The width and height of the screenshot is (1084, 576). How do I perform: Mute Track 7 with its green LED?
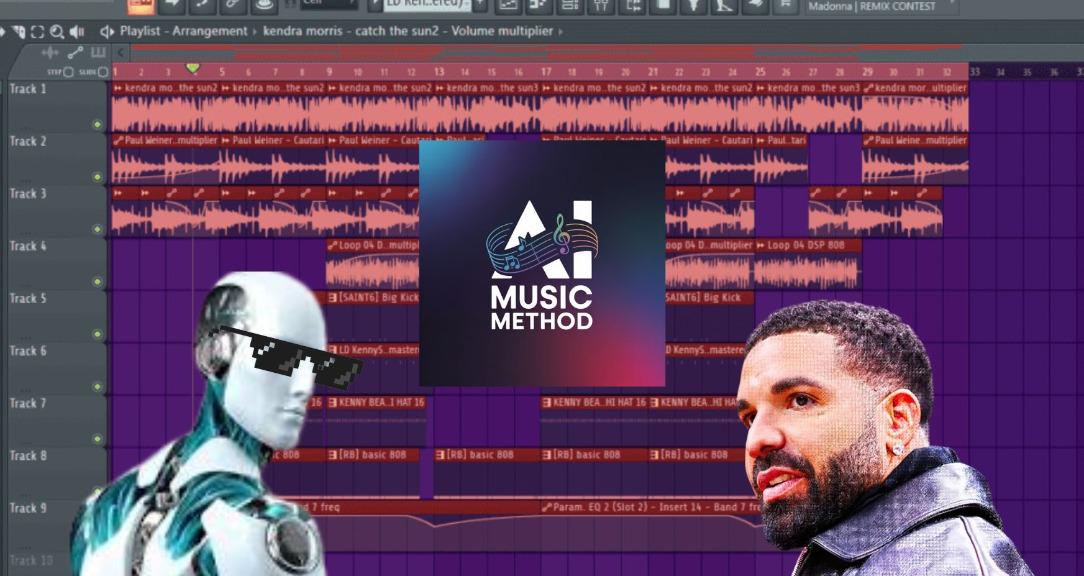coord(97,439)
